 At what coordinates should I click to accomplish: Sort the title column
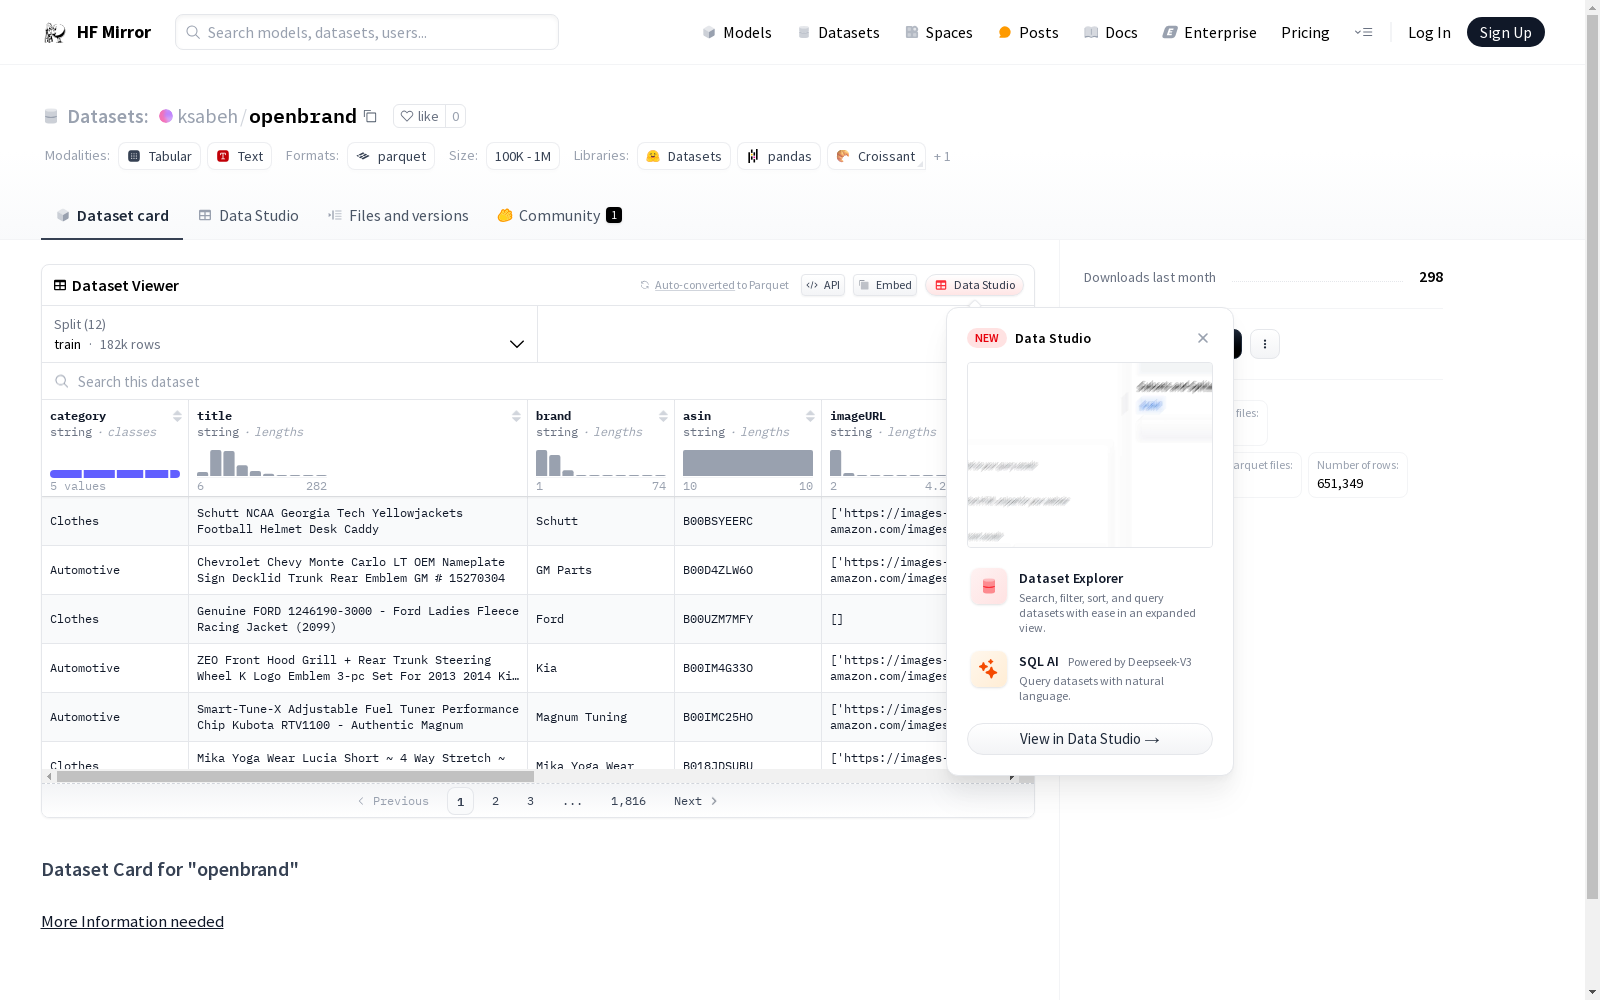[516, 416]
